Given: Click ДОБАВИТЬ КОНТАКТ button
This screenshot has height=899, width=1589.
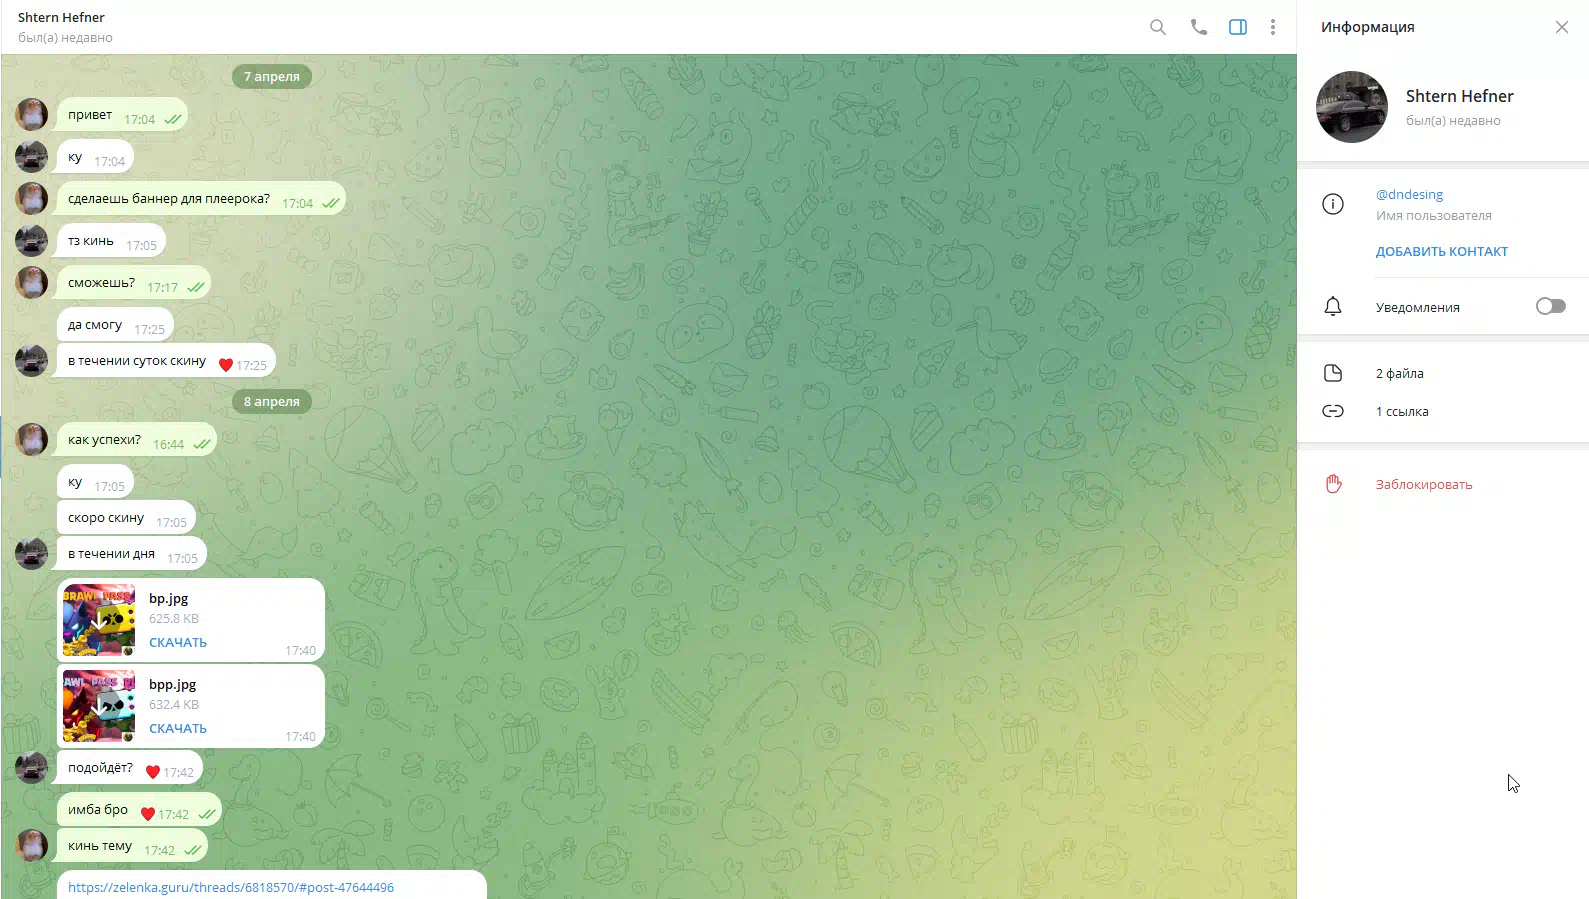Looking at the screenshot, I should pos(1441,251).
